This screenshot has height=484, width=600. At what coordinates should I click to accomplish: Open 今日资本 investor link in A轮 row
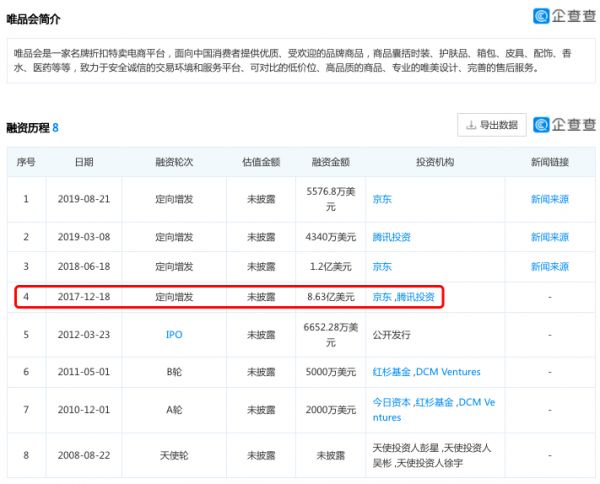[x=391, y=402]
